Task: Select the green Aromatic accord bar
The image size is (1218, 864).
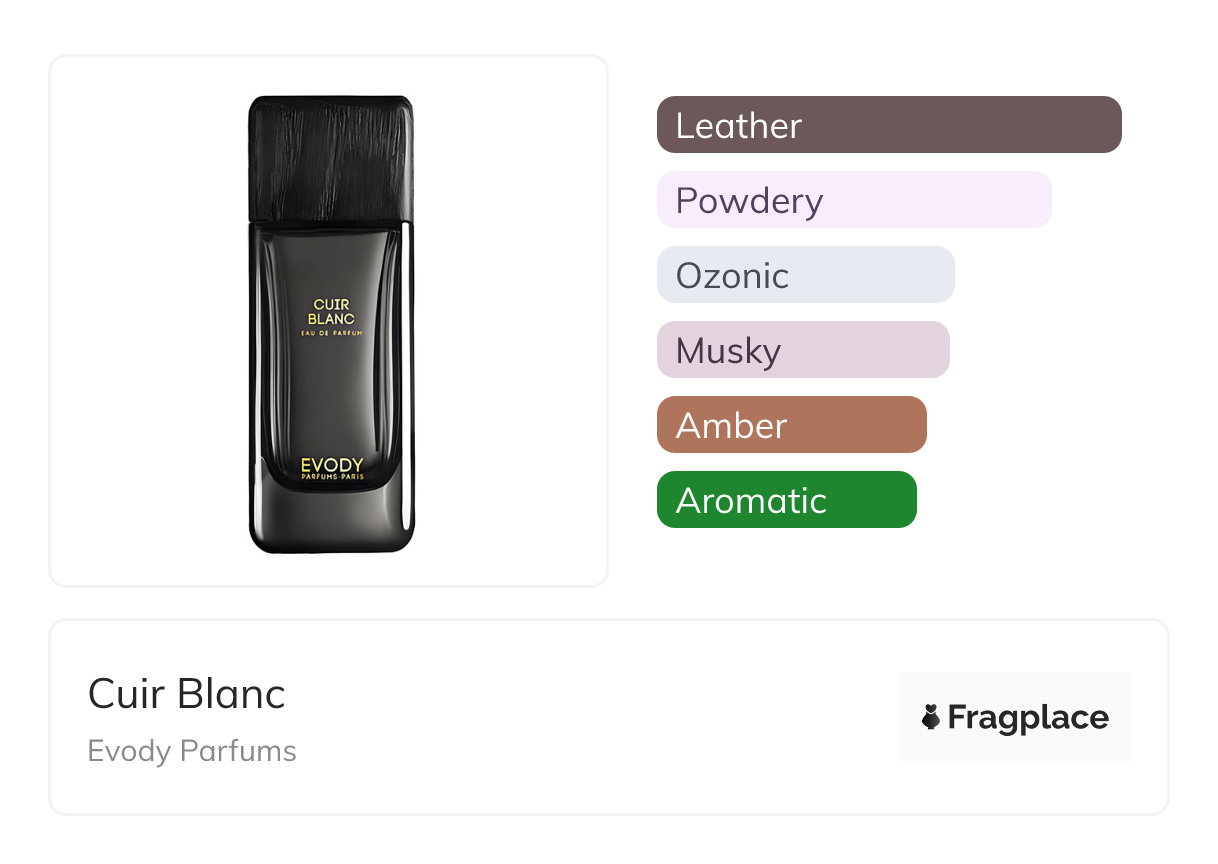Action: 786,500
